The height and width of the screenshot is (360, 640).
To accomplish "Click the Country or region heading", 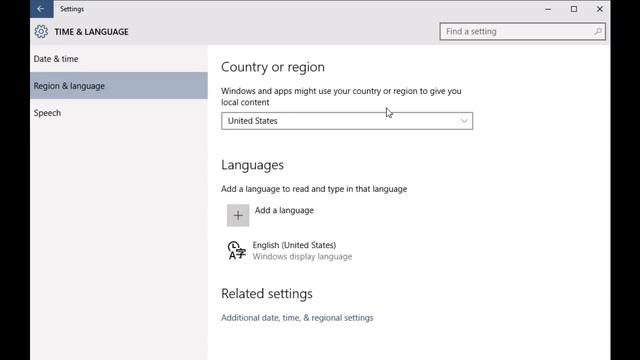I will 273,67.
